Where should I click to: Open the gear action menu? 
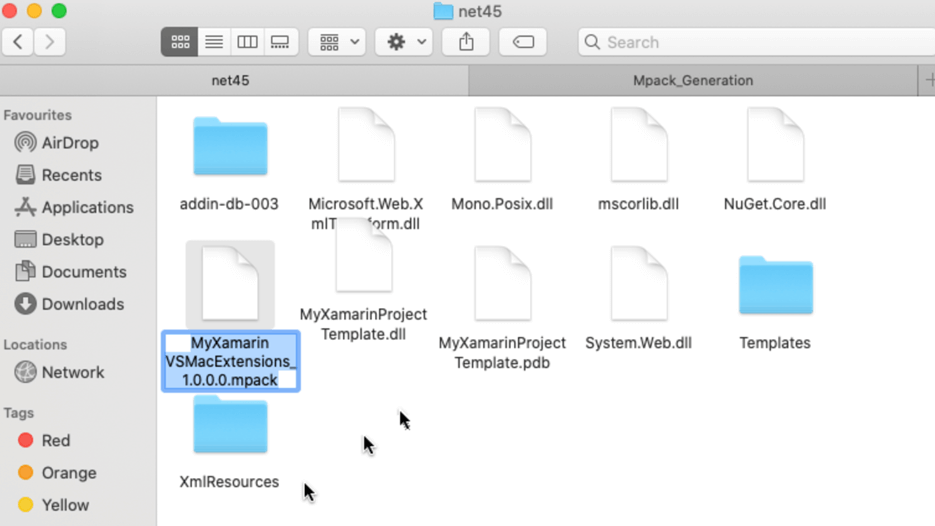click(x=404, y=42)
